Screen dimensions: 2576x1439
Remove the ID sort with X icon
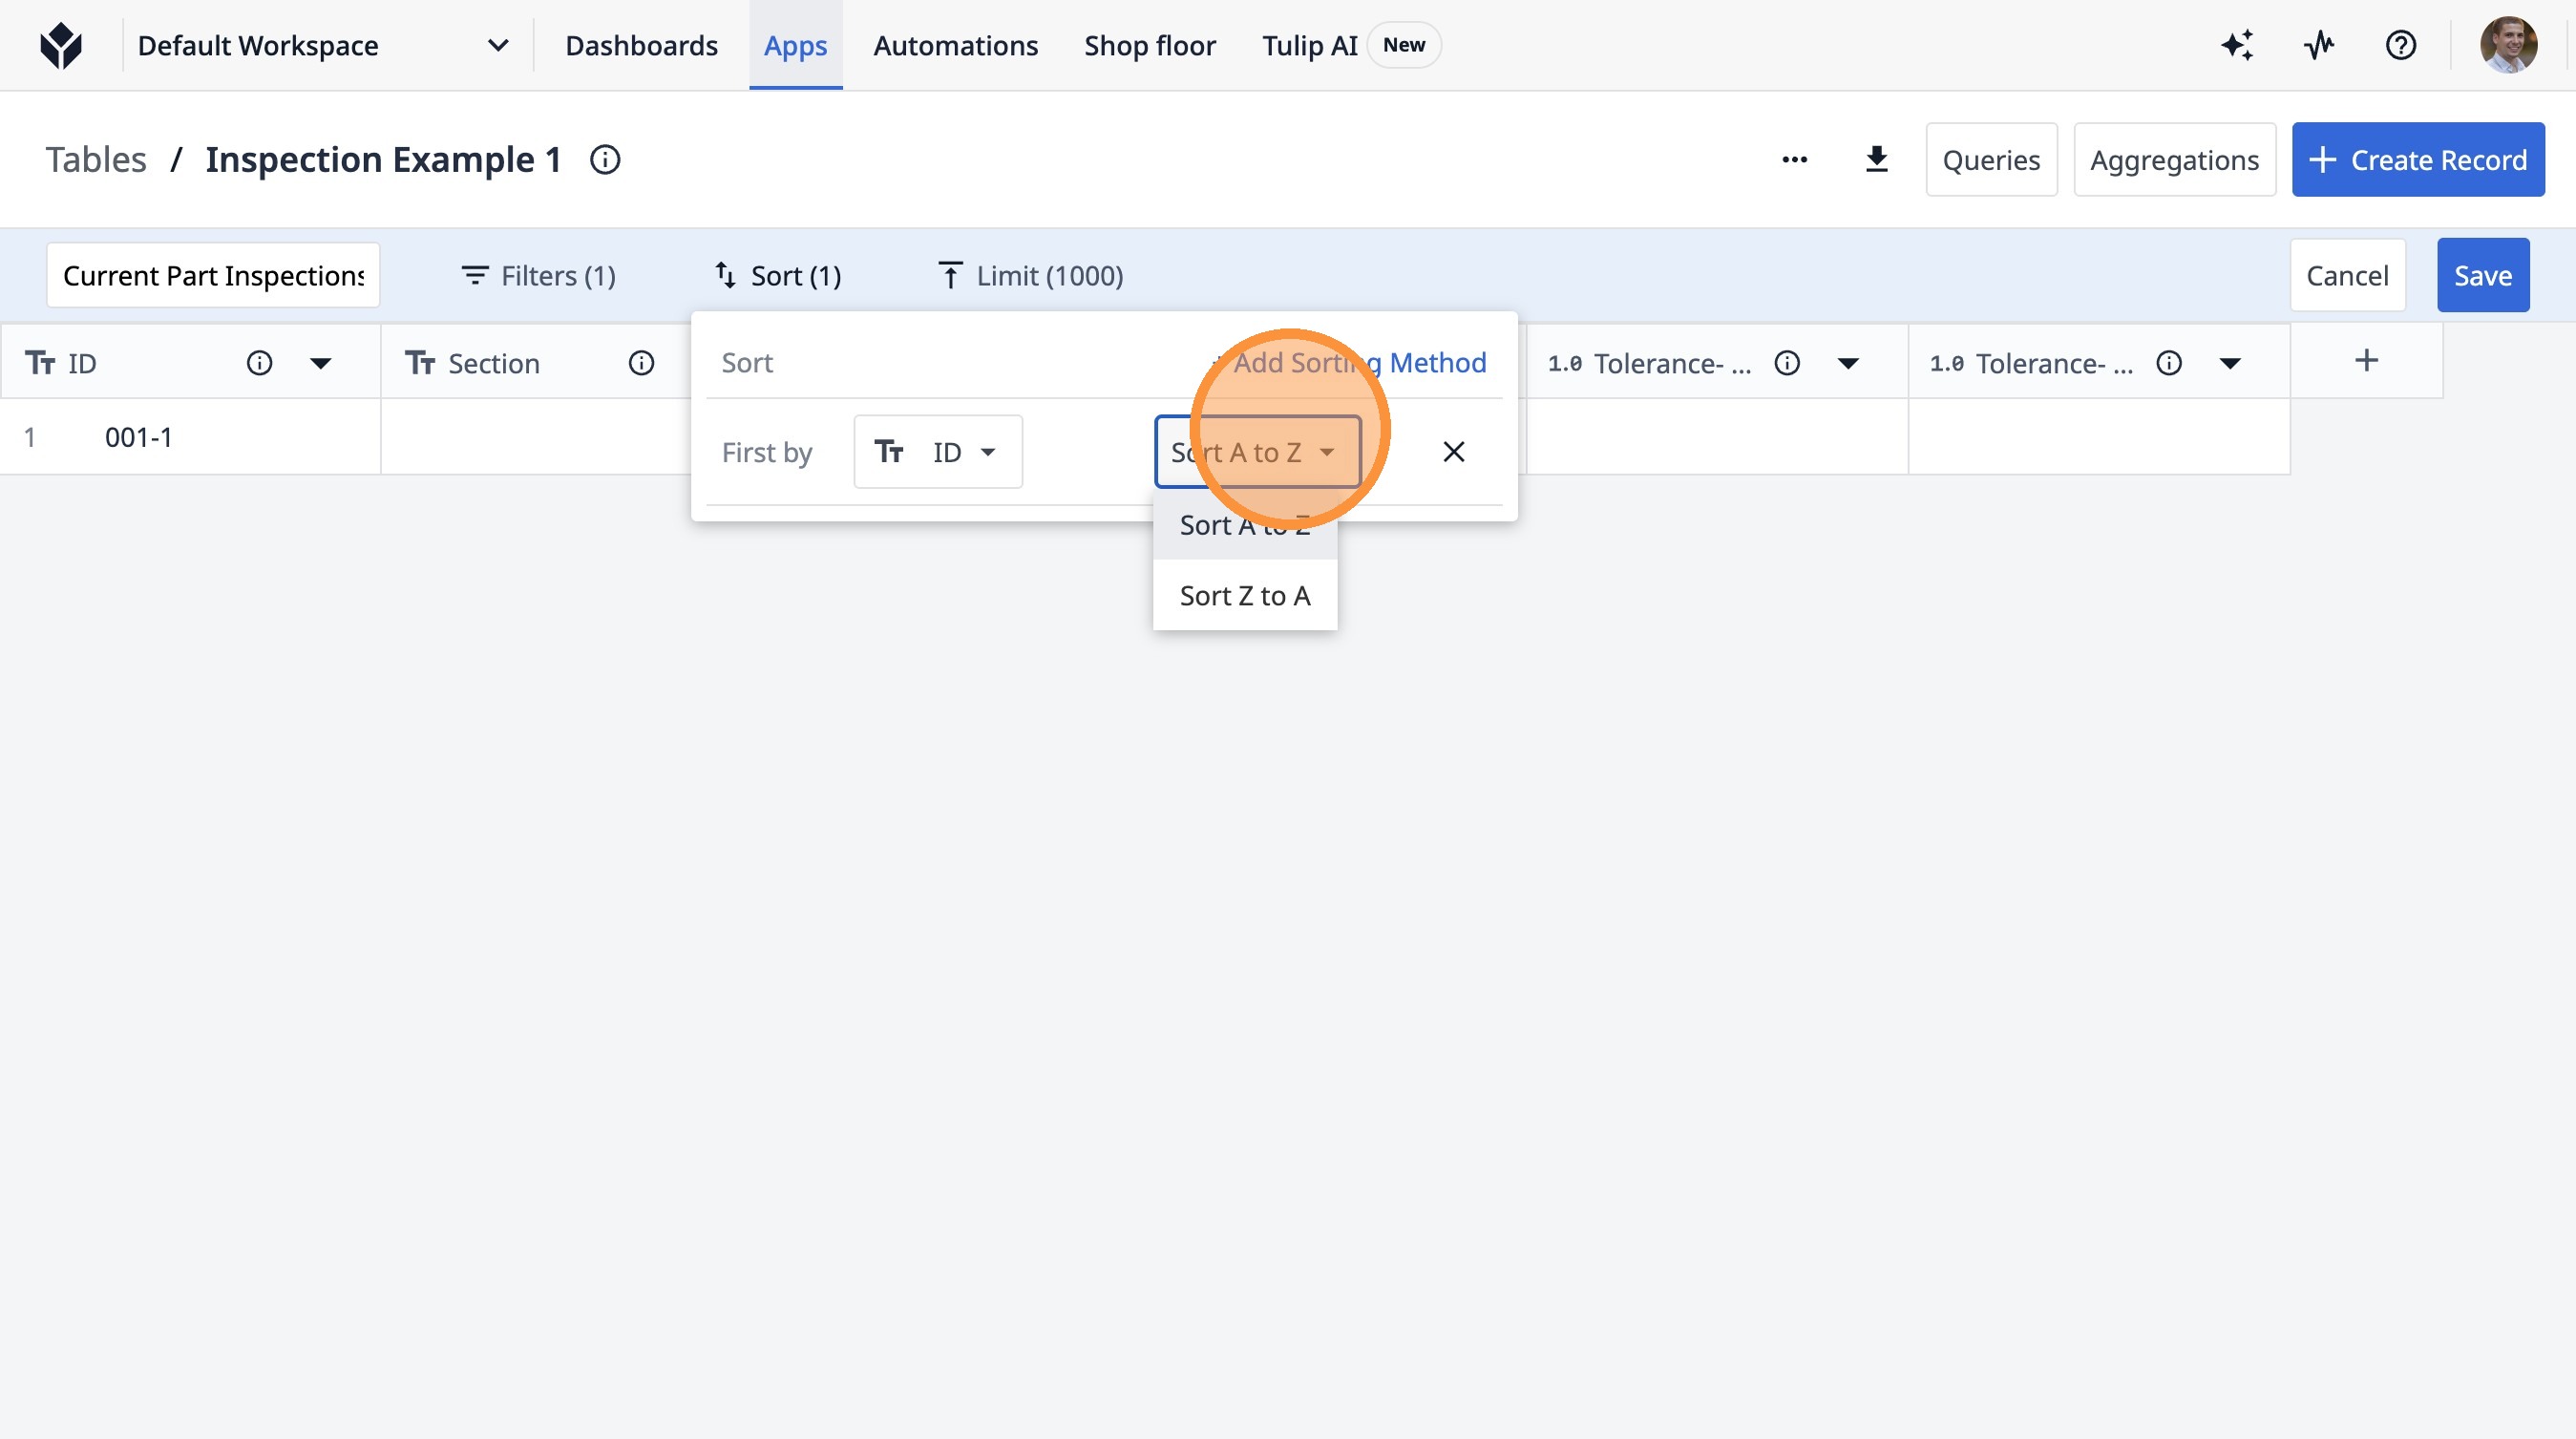tap(1453, 452)
